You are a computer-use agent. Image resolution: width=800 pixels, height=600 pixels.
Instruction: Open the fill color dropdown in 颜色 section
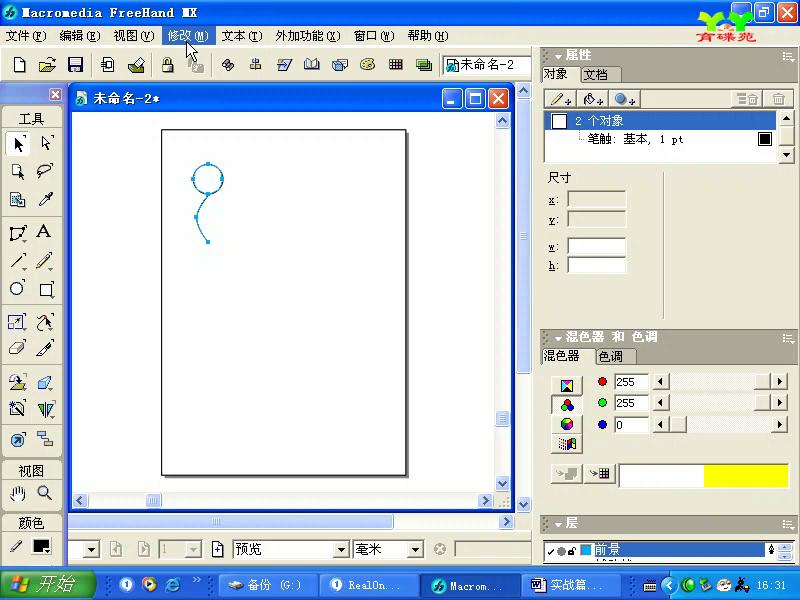click(x=41, y=547)
